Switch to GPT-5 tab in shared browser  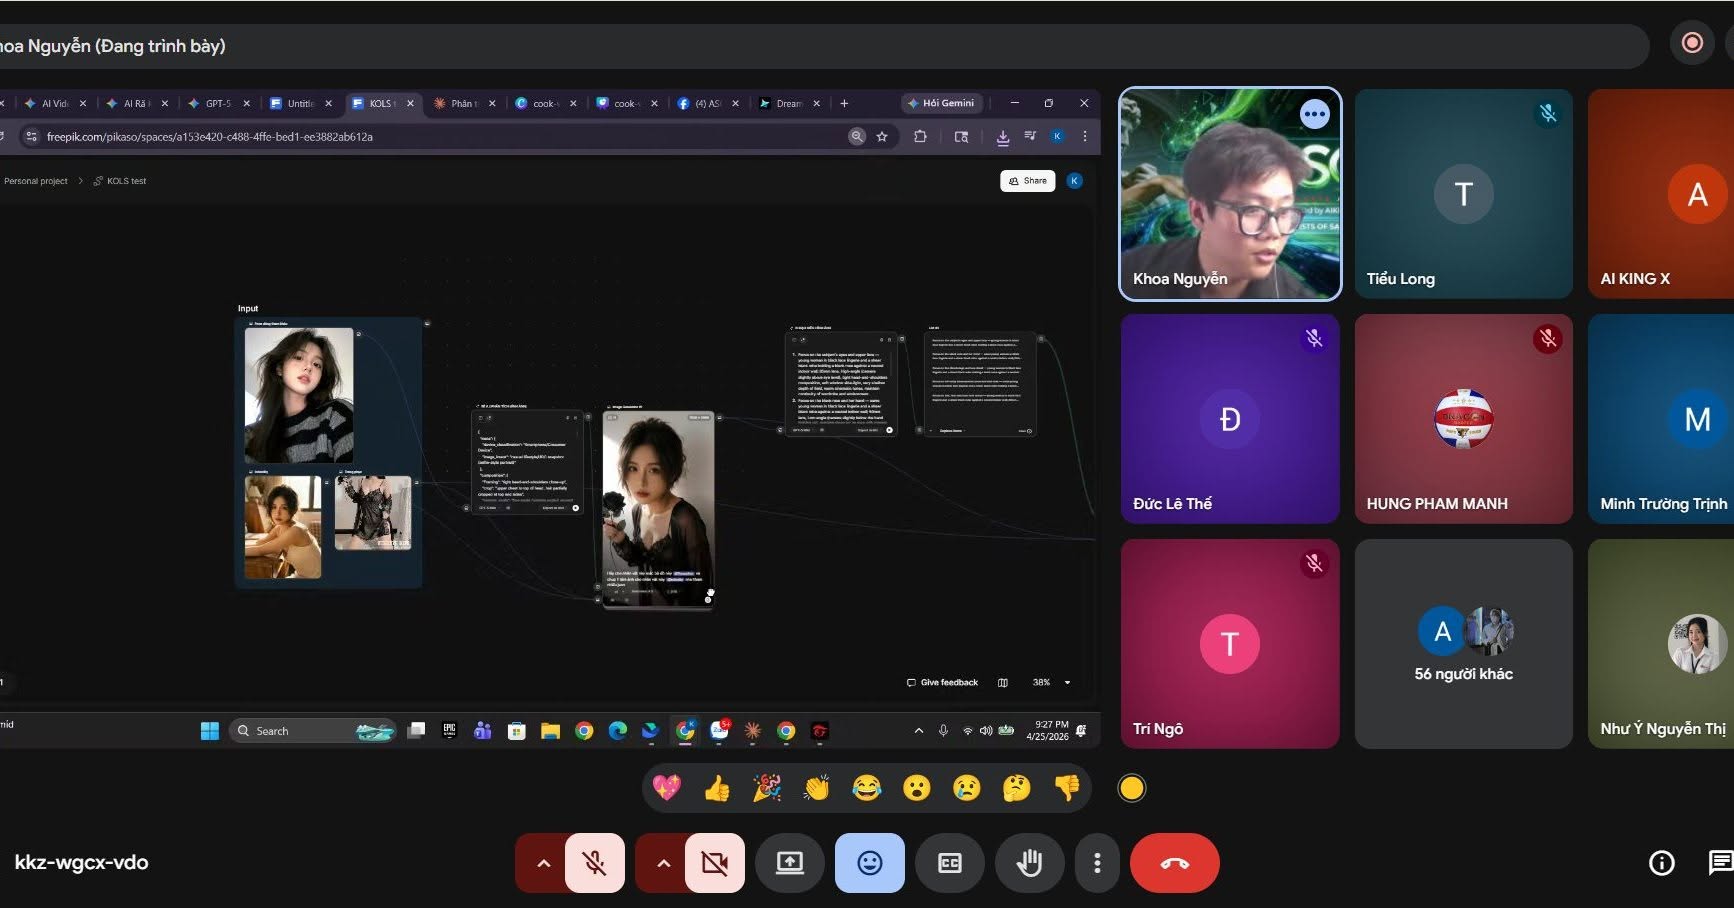pos(219,103)
